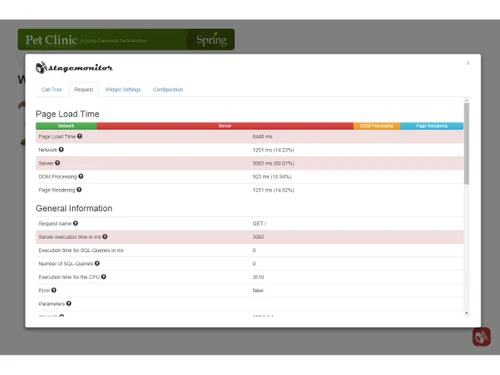The width and height of the screenshot is (500, 375).
Task: Click the Request name help icon
Action: click(x=76, y=223)
